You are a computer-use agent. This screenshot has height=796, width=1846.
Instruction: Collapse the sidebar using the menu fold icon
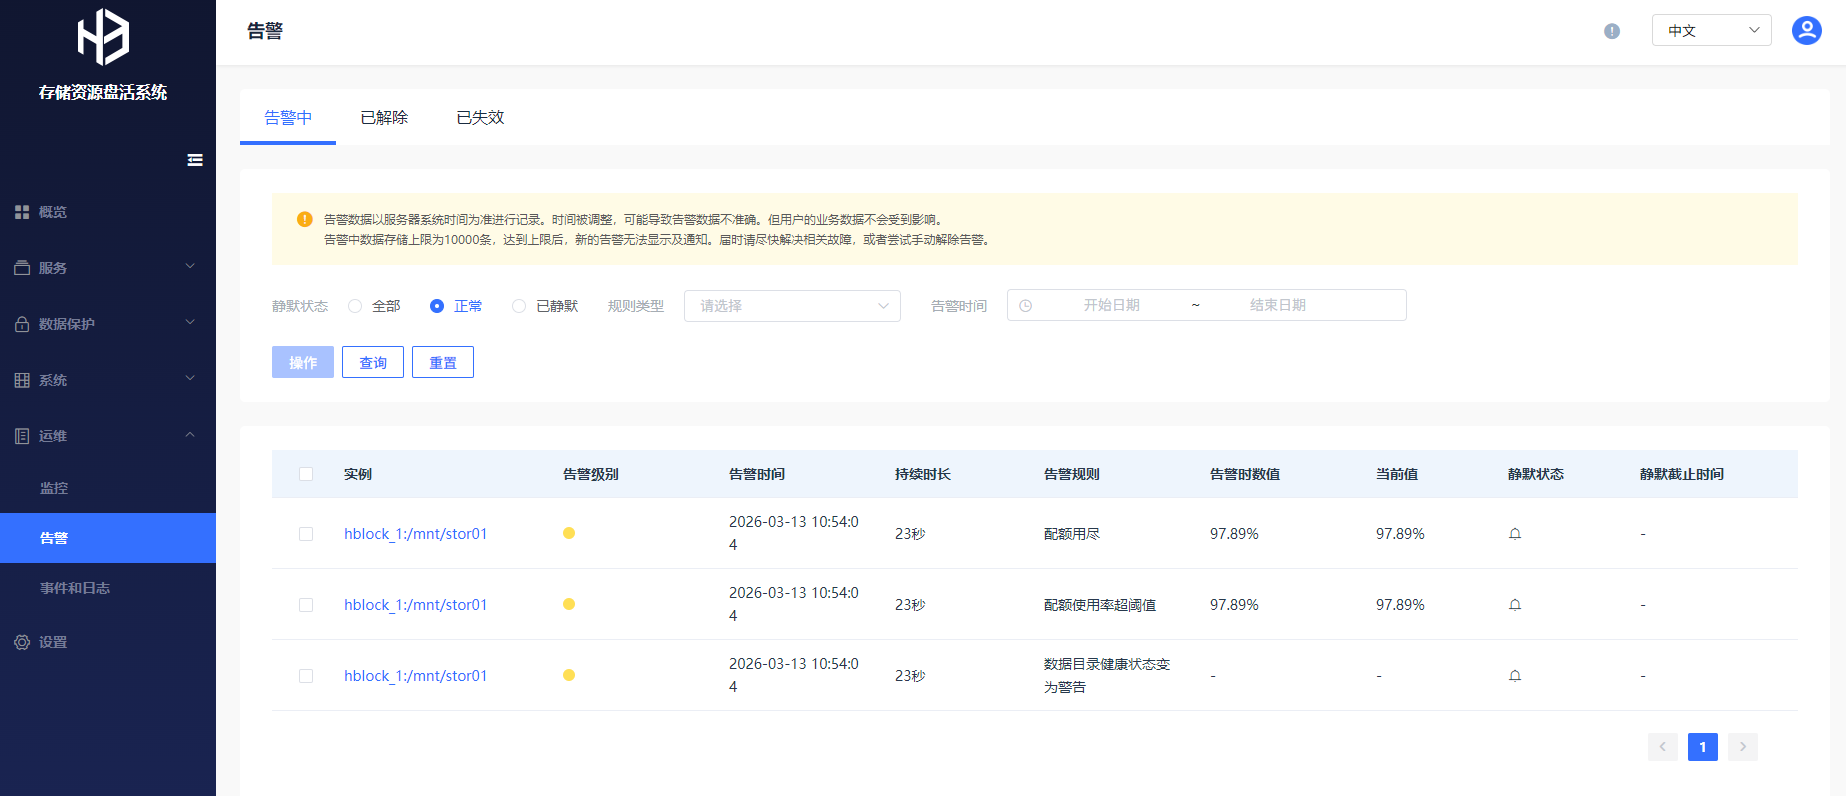tap(195, 160)
